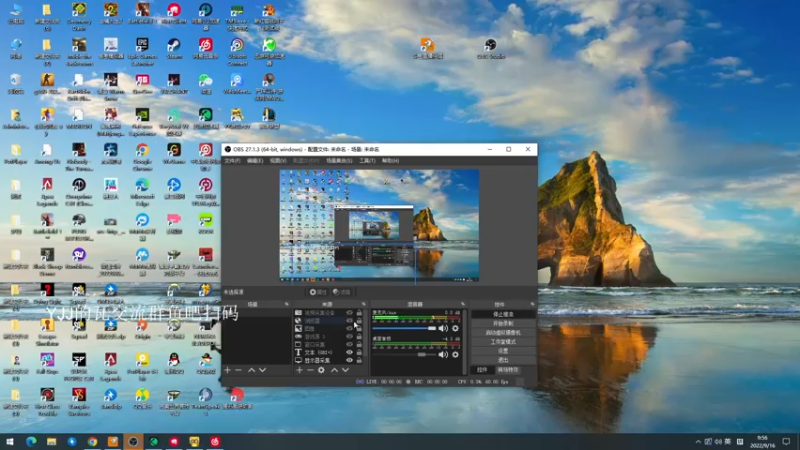Add a new scene with the plus icon
This screenshot has height=450, width=800.
228,370
